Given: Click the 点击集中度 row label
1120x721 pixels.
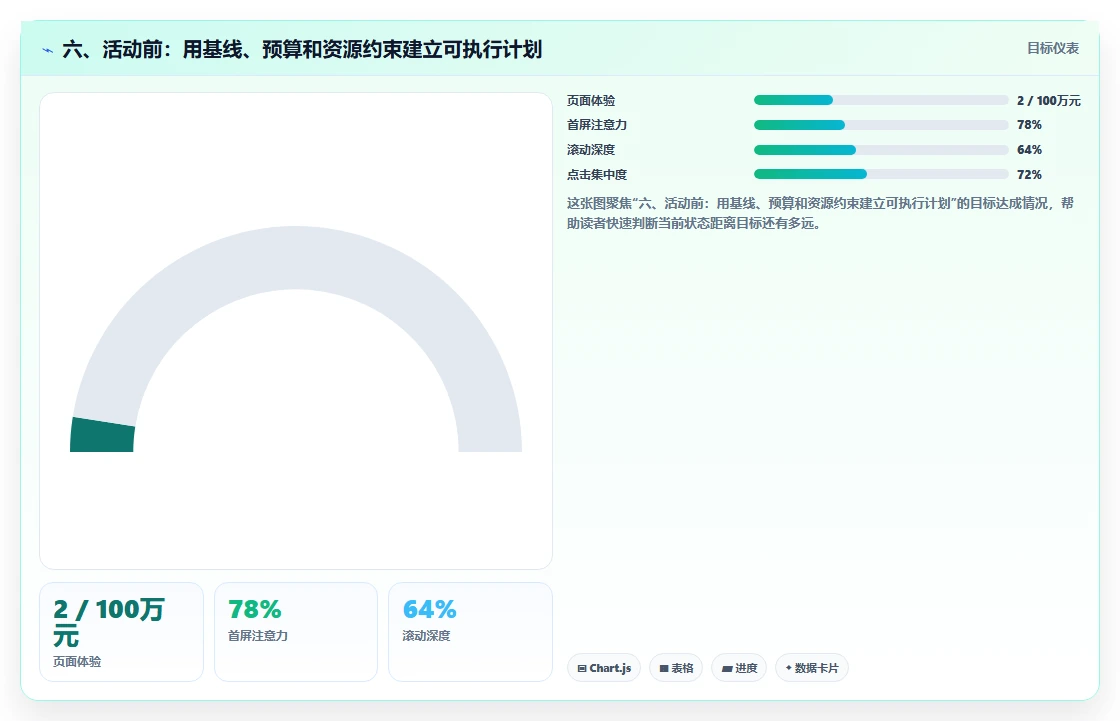Looking at the screenshot, I should [x=596, y=174].
